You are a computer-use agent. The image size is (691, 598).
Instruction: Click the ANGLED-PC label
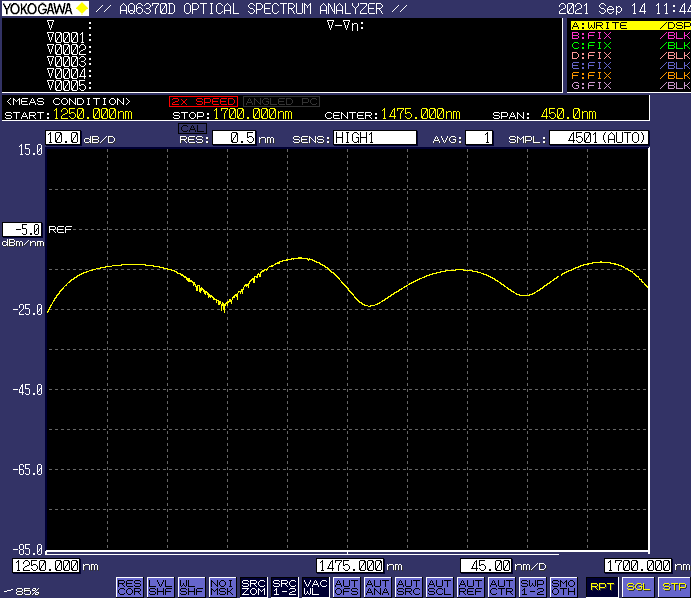pos(282,101)
